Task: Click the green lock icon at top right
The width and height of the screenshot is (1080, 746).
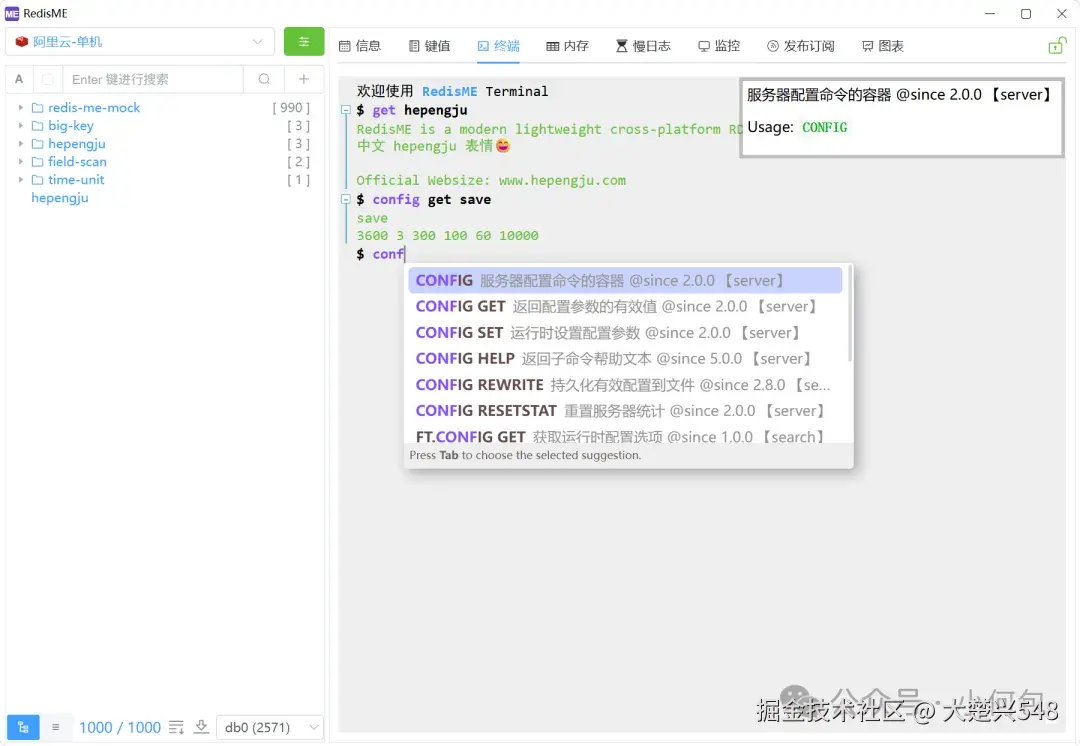Action: click(x=1057, y=45)
